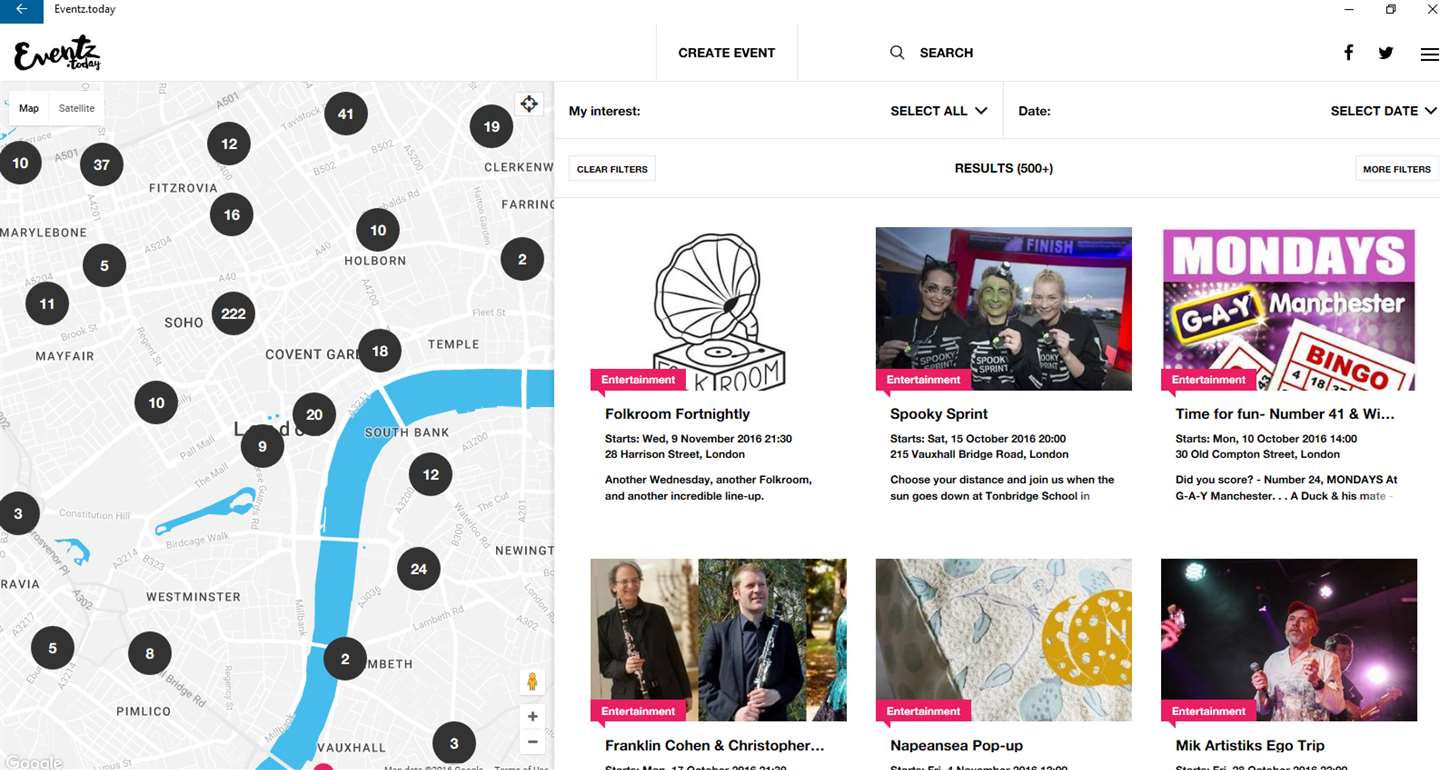This screenshot has height=770, width=1440.
Task: Select the 222 events cluster in Soho
Action: tap(233, 313)
